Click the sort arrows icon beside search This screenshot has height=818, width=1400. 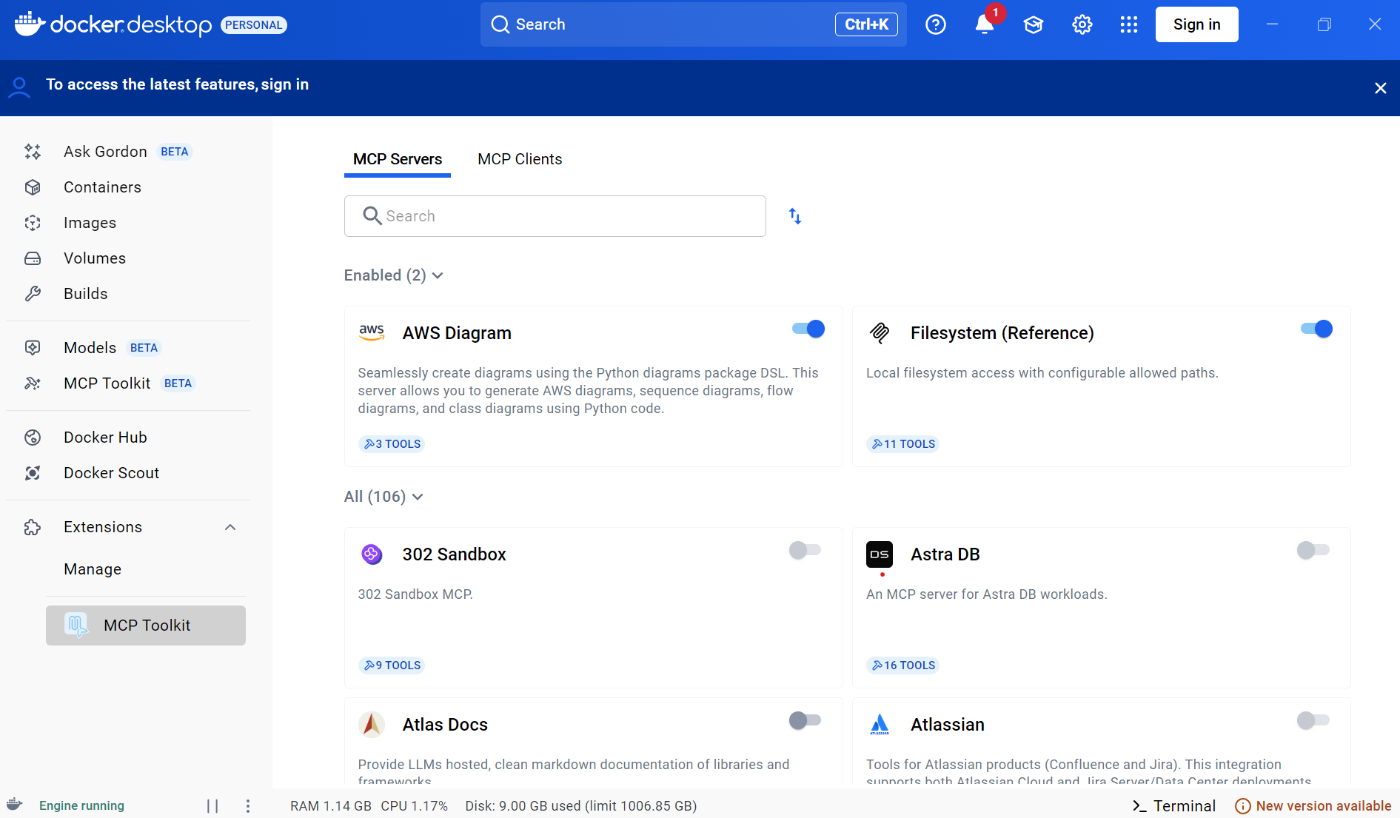(x=795, y=216)
